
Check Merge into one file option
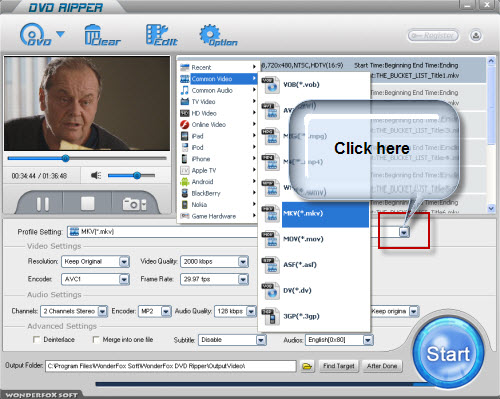[96, 340]
